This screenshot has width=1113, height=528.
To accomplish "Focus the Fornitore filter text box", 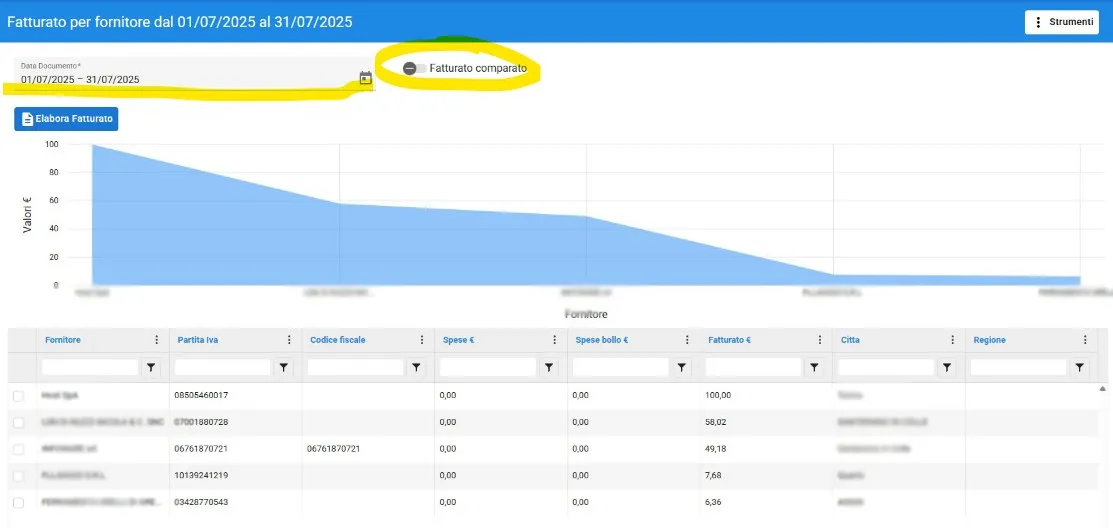I will [90, 367].
